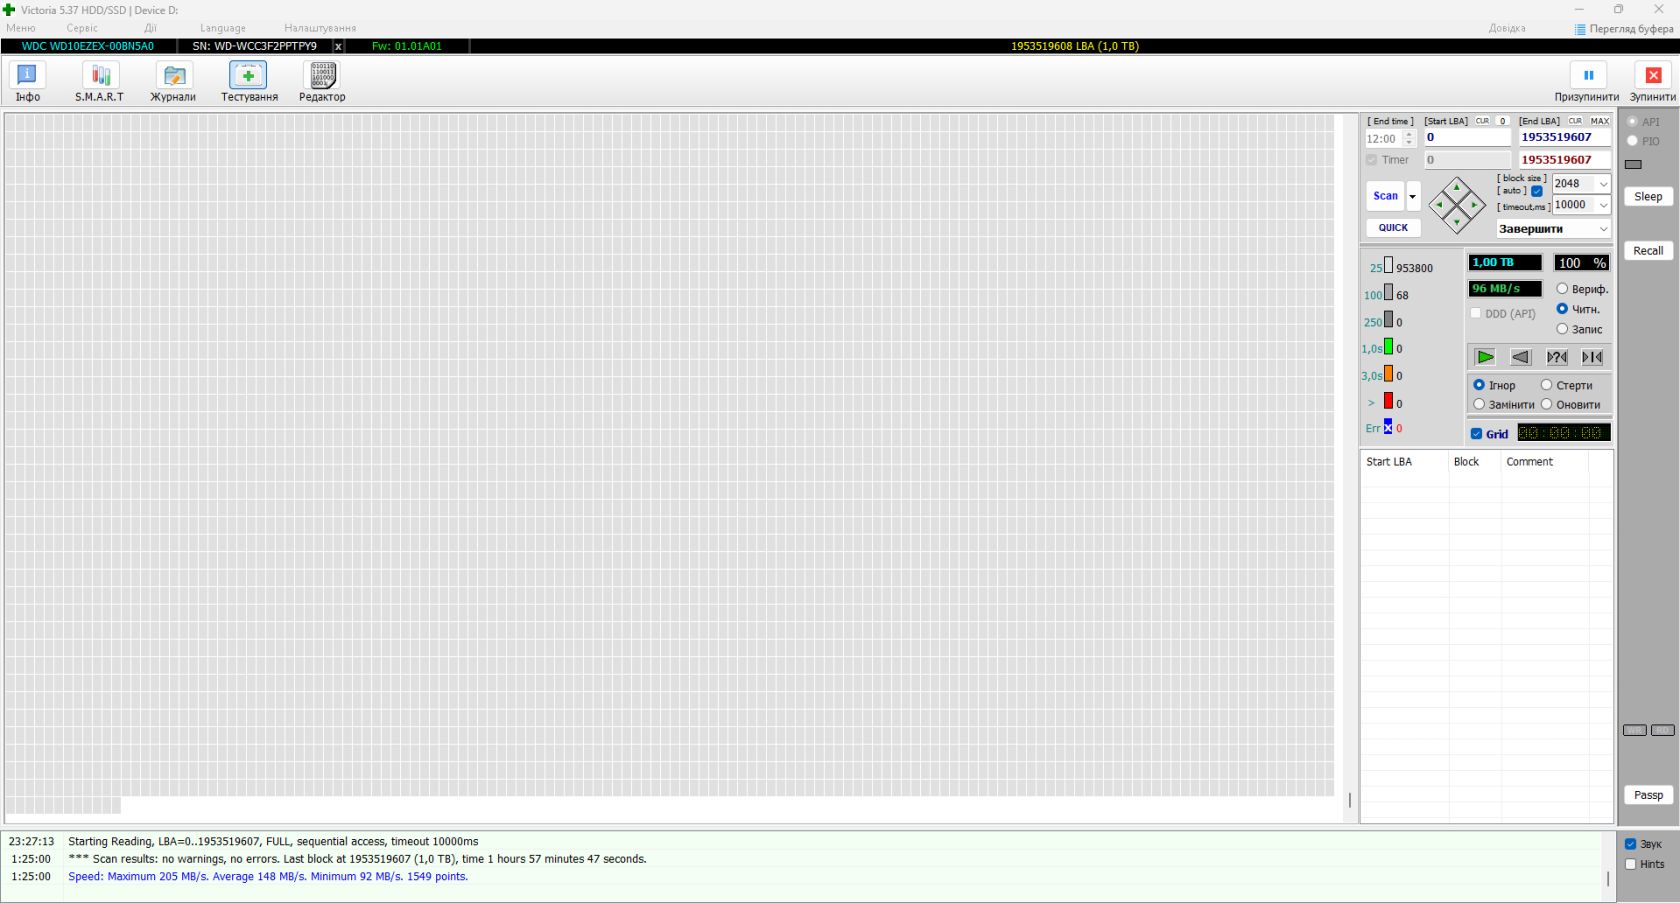Open the timeout 10000 ms dropdown
Screen dimensions: 1680x903
tap(1603, 205)
